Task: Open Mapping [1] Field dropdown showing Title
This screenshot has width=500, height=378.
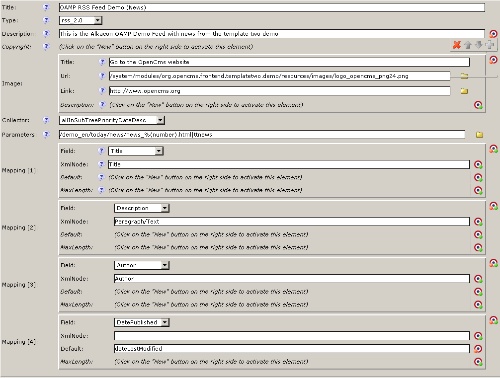Action: [135, 151]
